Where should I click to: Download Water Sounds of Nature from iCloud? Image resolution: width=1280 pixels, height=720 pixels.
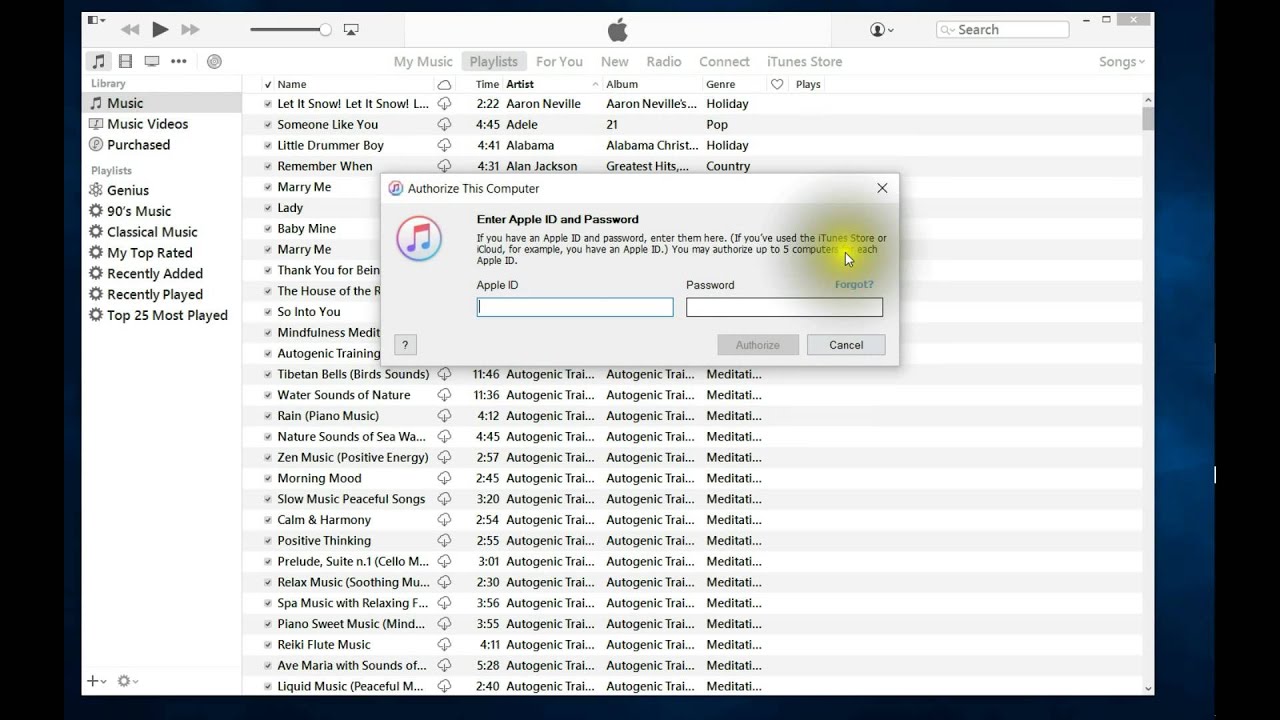(x=444, y=395)
